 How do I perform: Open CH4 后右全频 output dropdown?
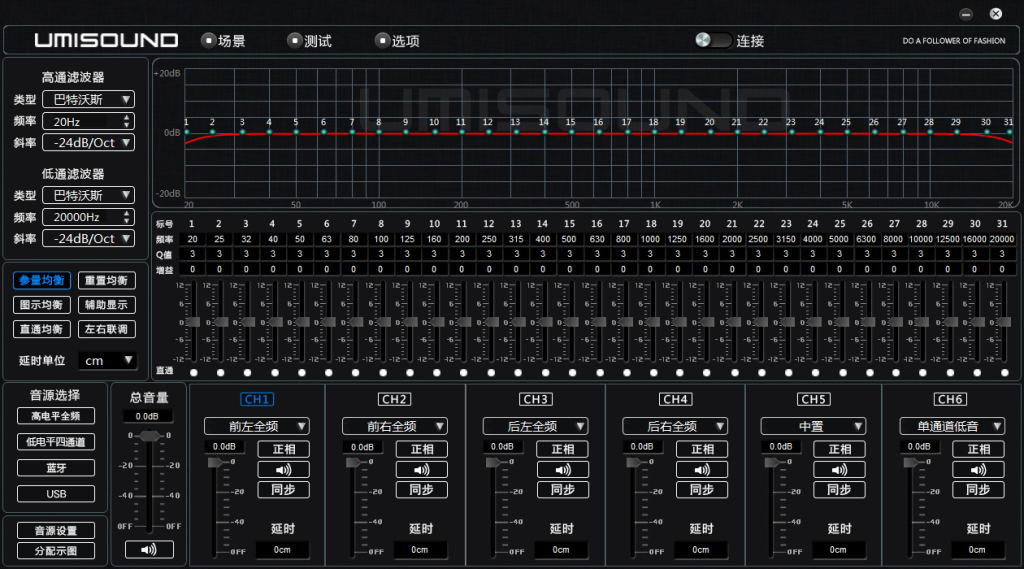(675, 427)
